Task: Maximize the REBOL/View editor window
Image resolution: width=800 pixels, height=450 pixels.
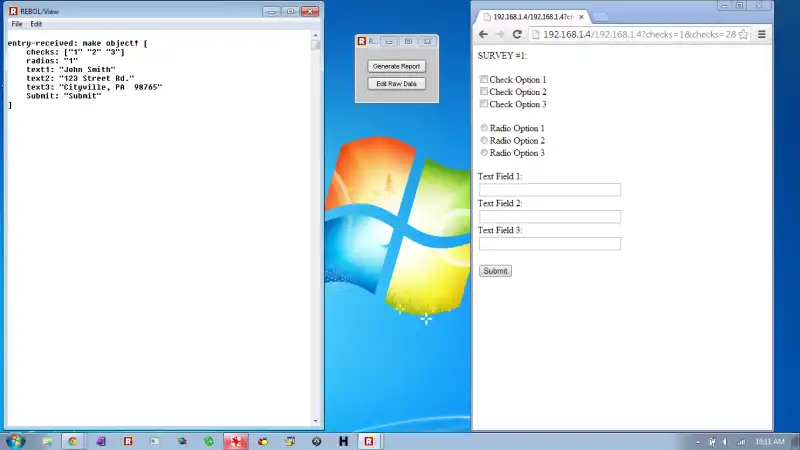Action: pos(290,11)
